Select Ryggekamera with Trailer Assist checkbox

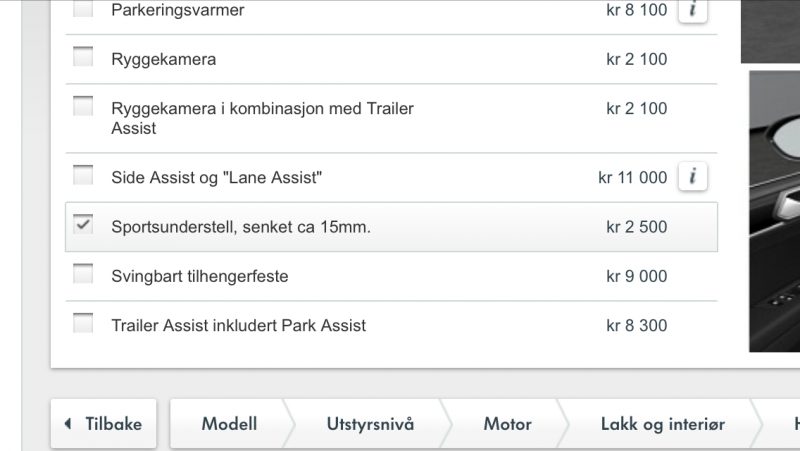click(83, 106)
